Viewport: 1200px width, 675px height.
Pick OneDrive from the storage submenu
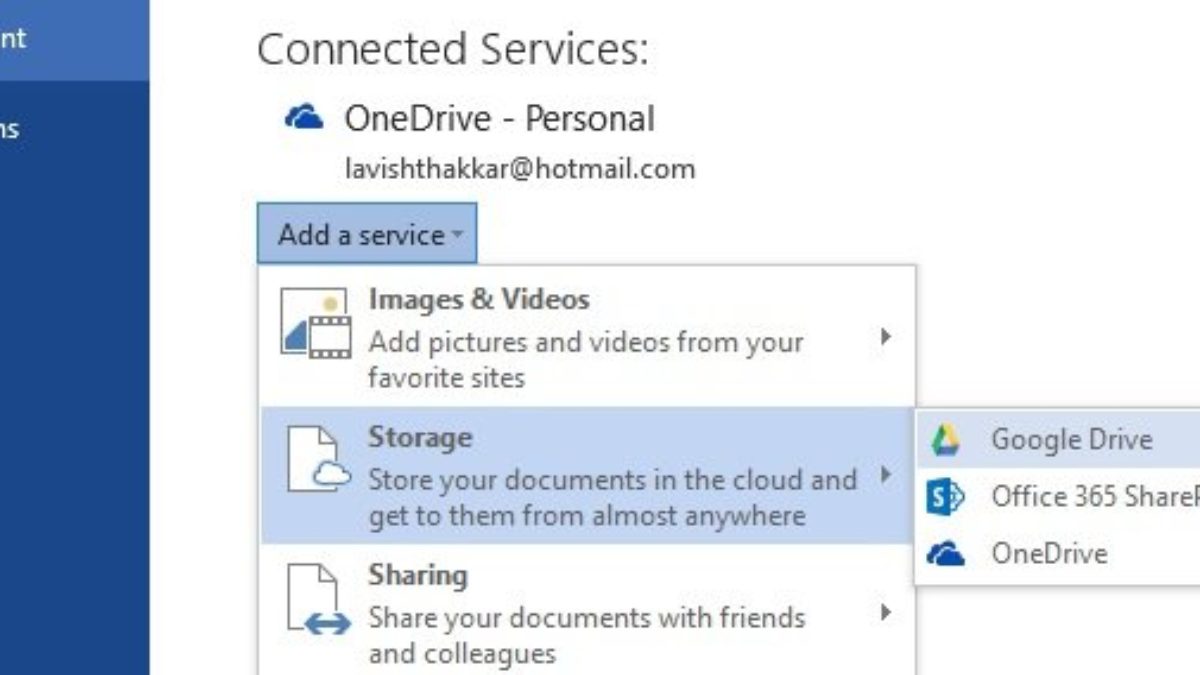click(x=1048, y=554)
